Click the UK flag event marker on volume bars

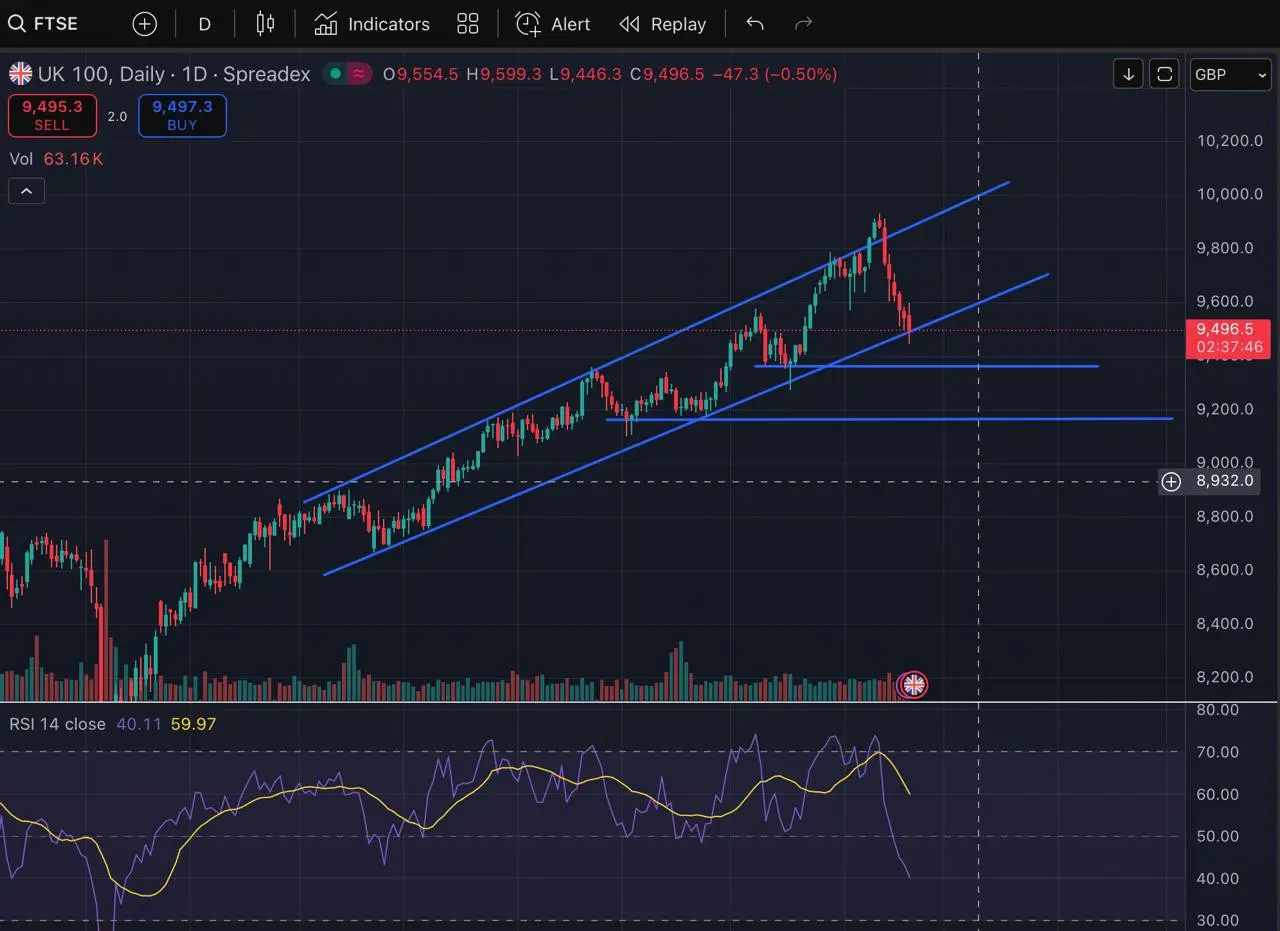(914, 685)
